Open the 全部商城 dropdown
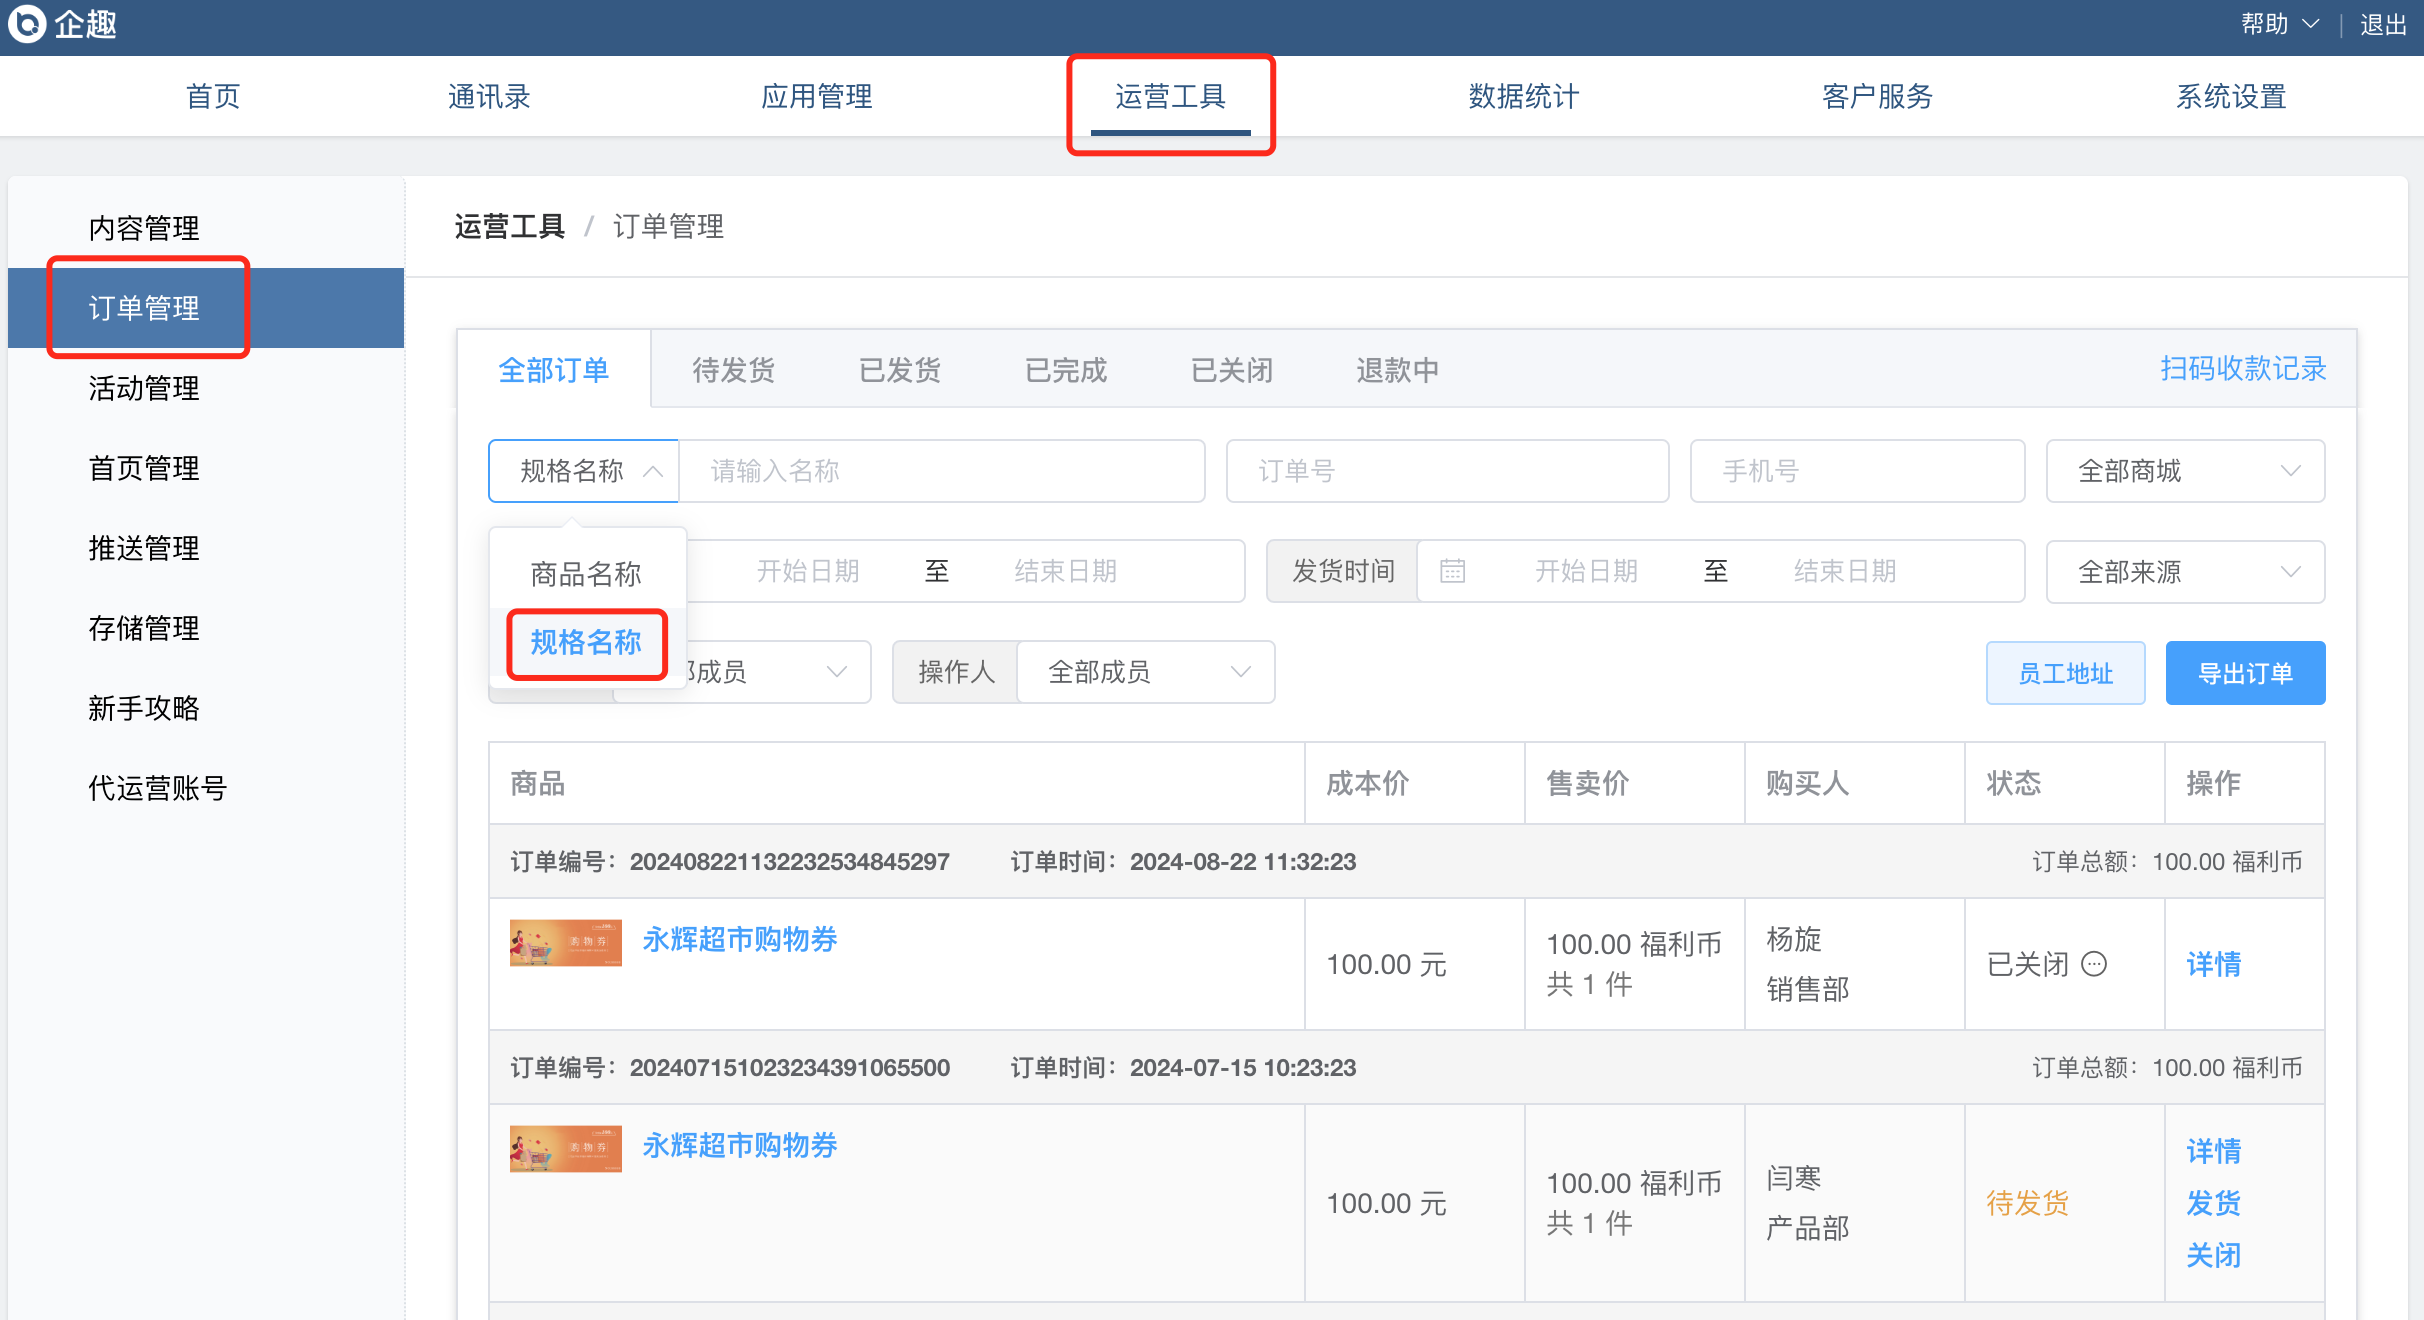Viewport: 2424px width, 1320px height. click(2185, 471)
